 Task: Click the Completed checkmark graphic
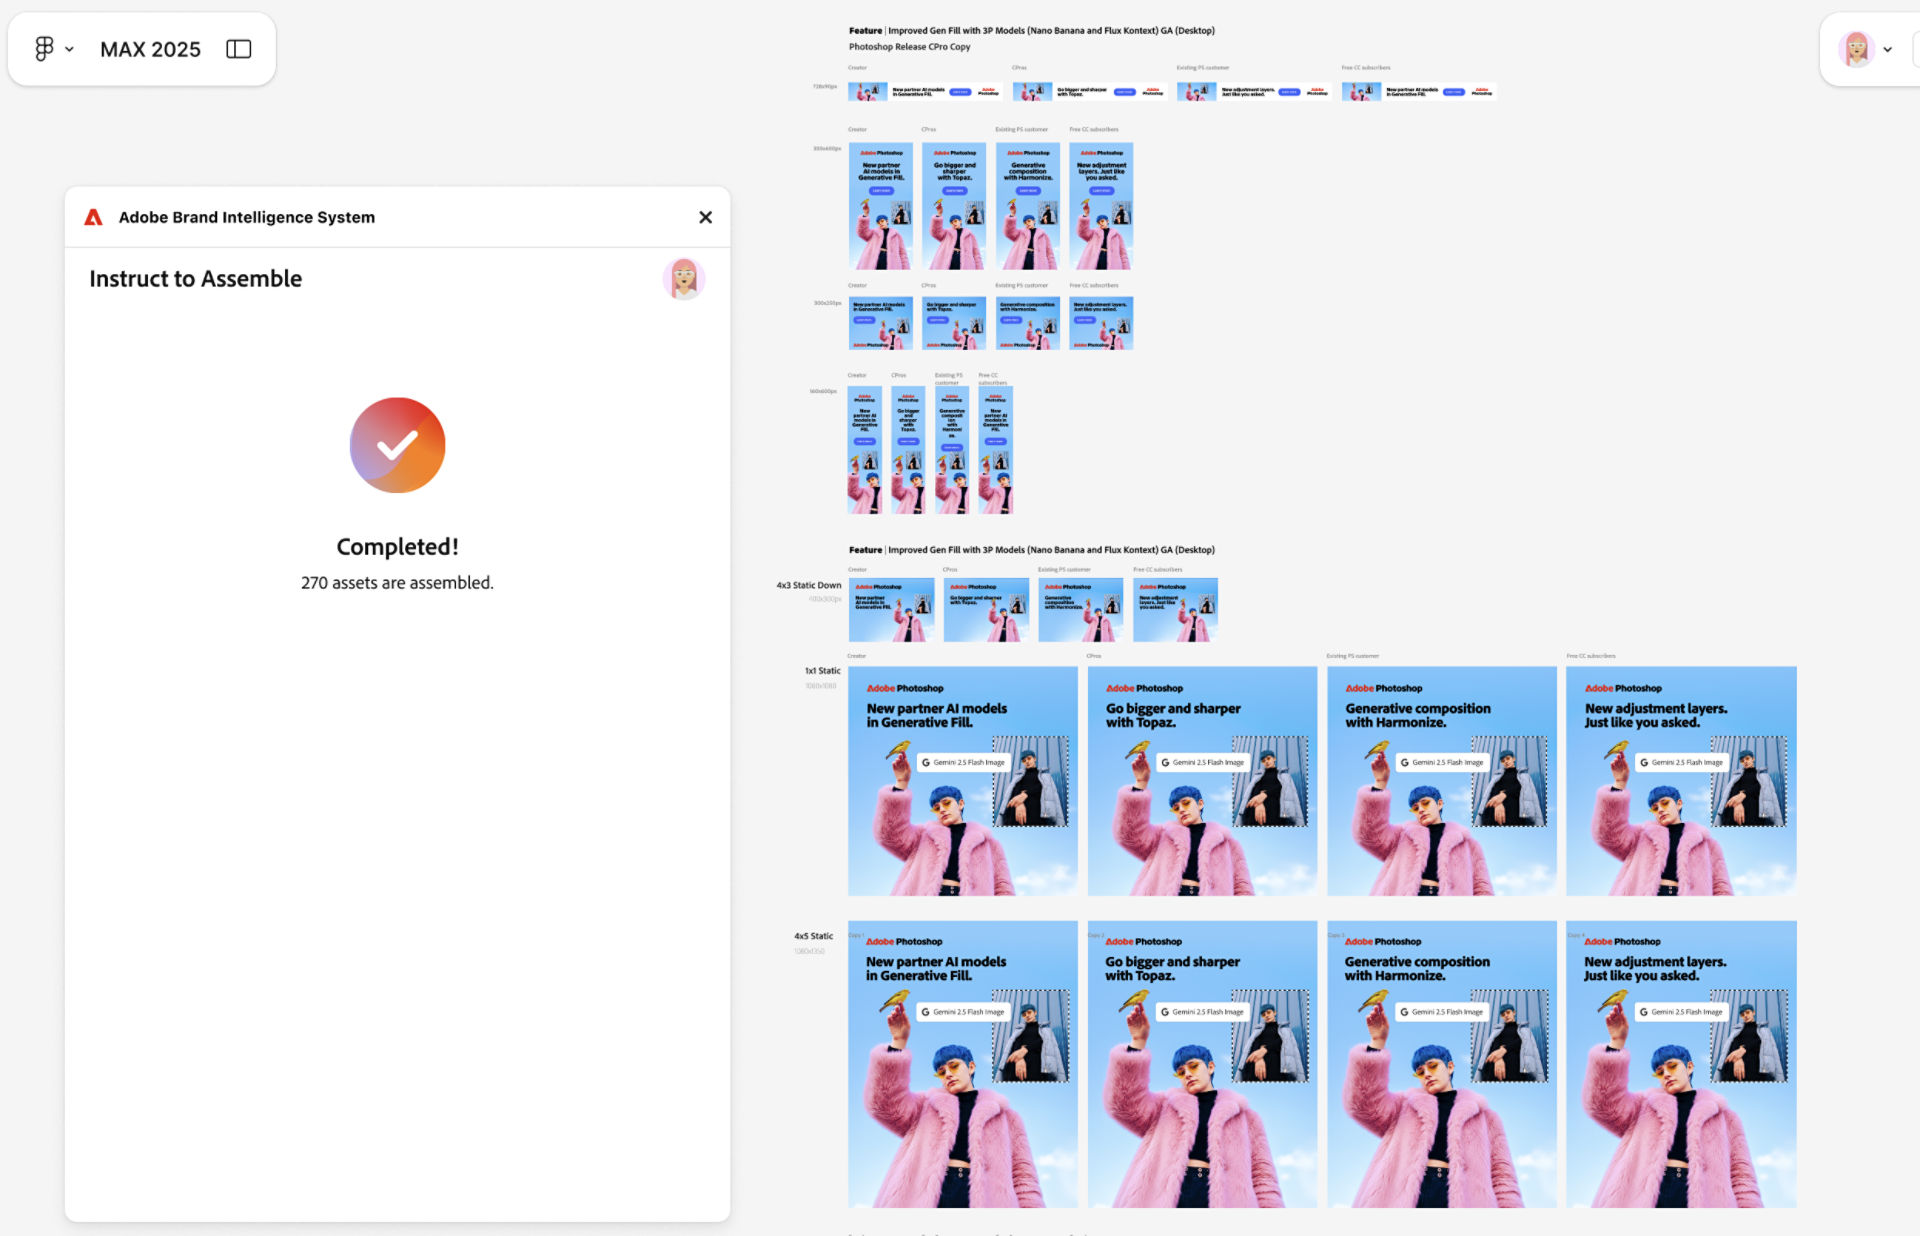397,445
